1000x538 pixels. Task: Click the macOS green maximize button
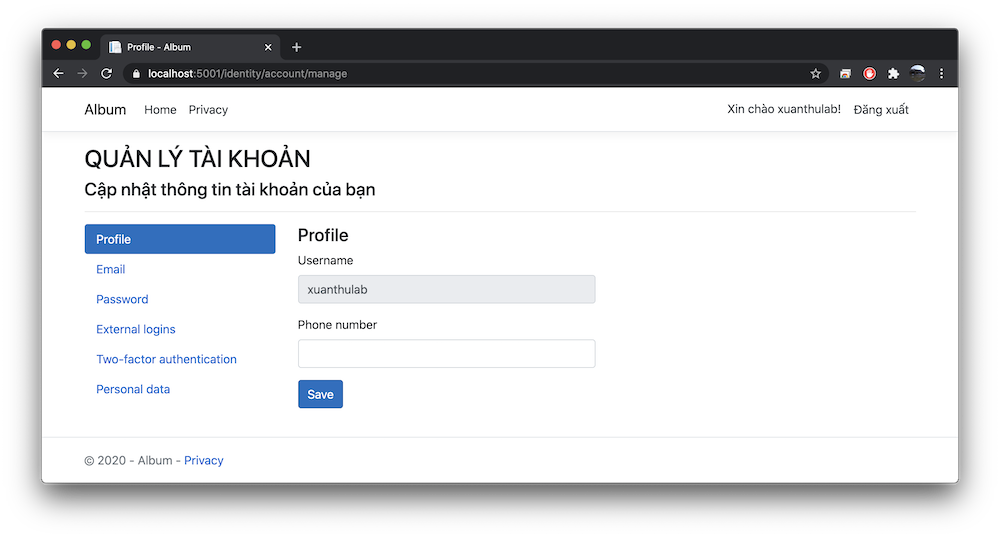(86, 45)
